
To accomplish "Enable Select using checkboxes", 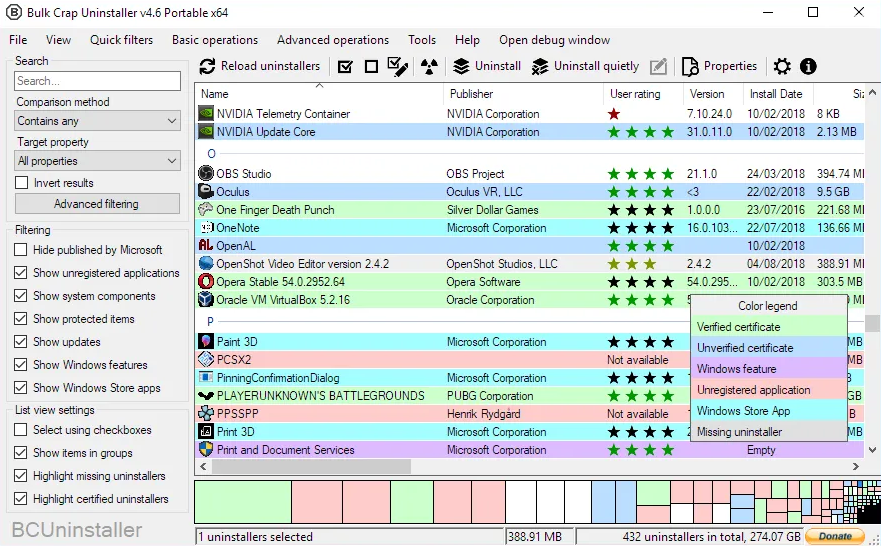I will (21, 430).
